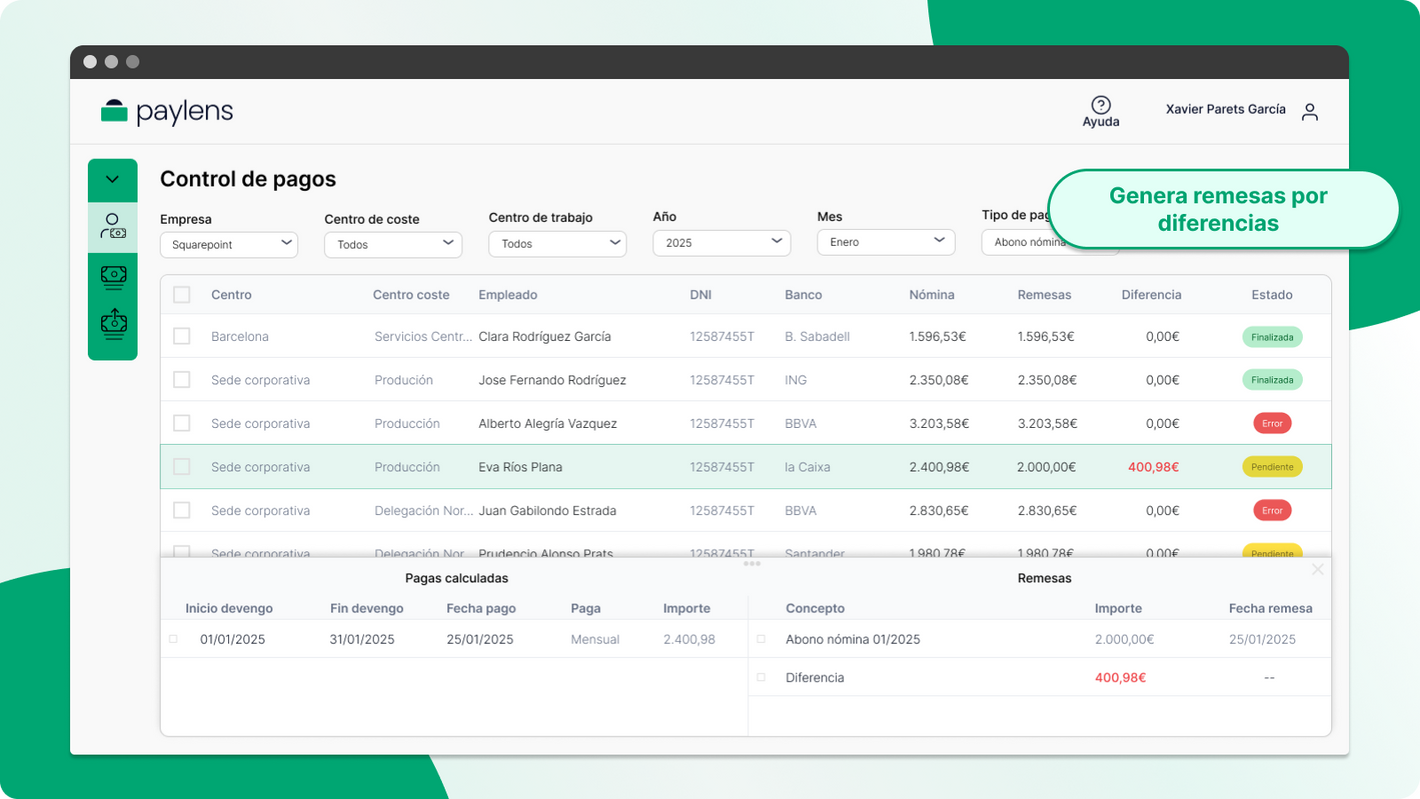Close the details panel with X
1420x799 pixels.
click(1317, 570)
